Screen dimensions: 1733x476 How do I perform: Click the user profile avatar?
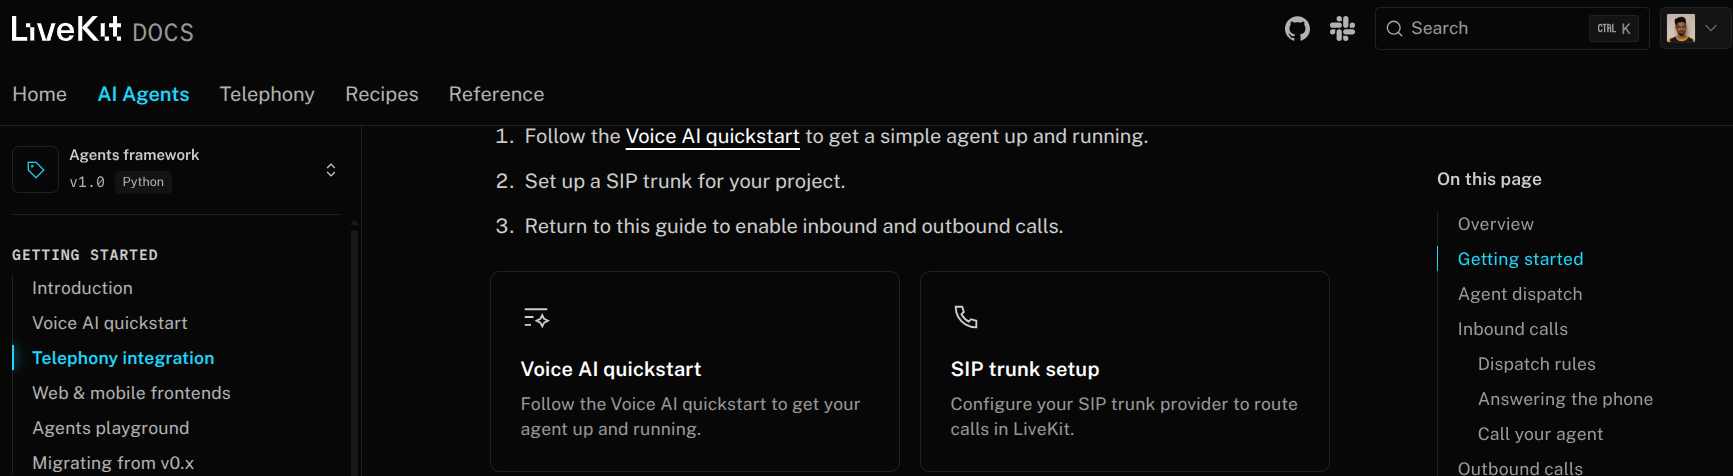click(1681, 28)
